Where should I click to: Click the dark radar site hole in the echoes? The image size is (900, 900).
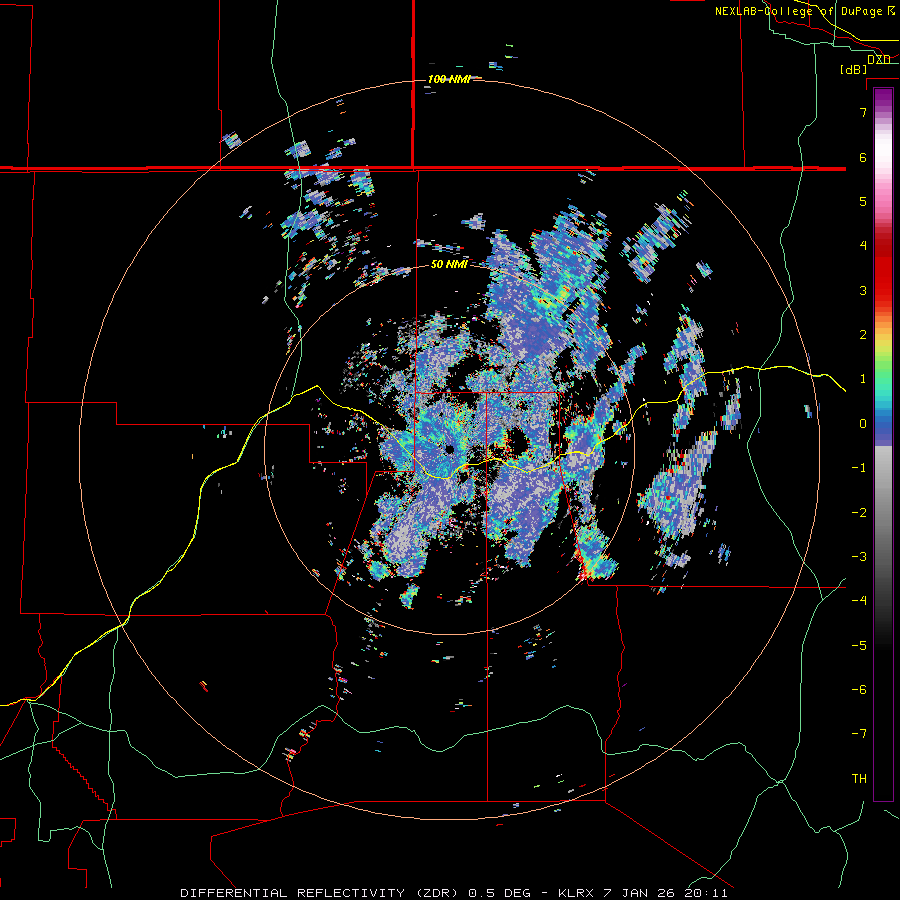click(x=449, y=449)
